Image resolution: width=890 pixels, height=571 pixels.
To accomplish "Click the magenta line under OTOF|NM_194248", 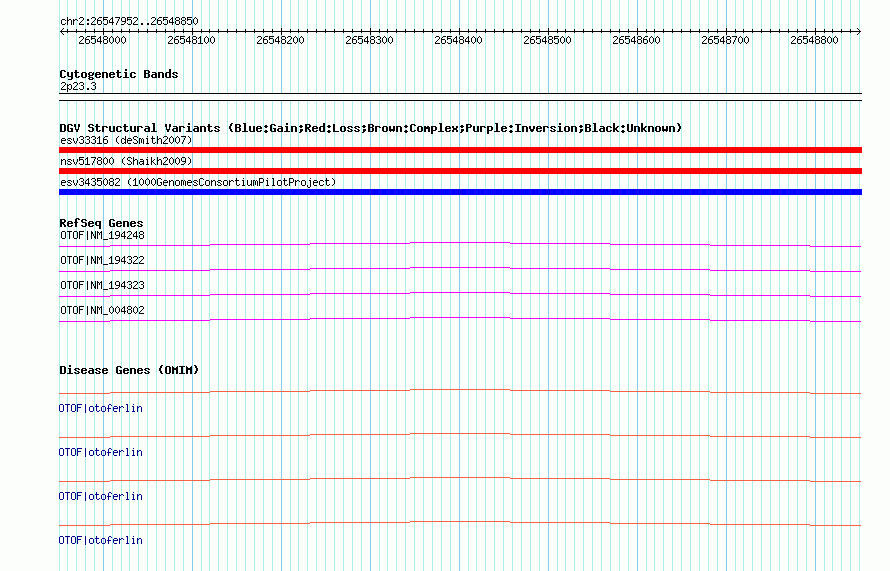I will 460,243.
